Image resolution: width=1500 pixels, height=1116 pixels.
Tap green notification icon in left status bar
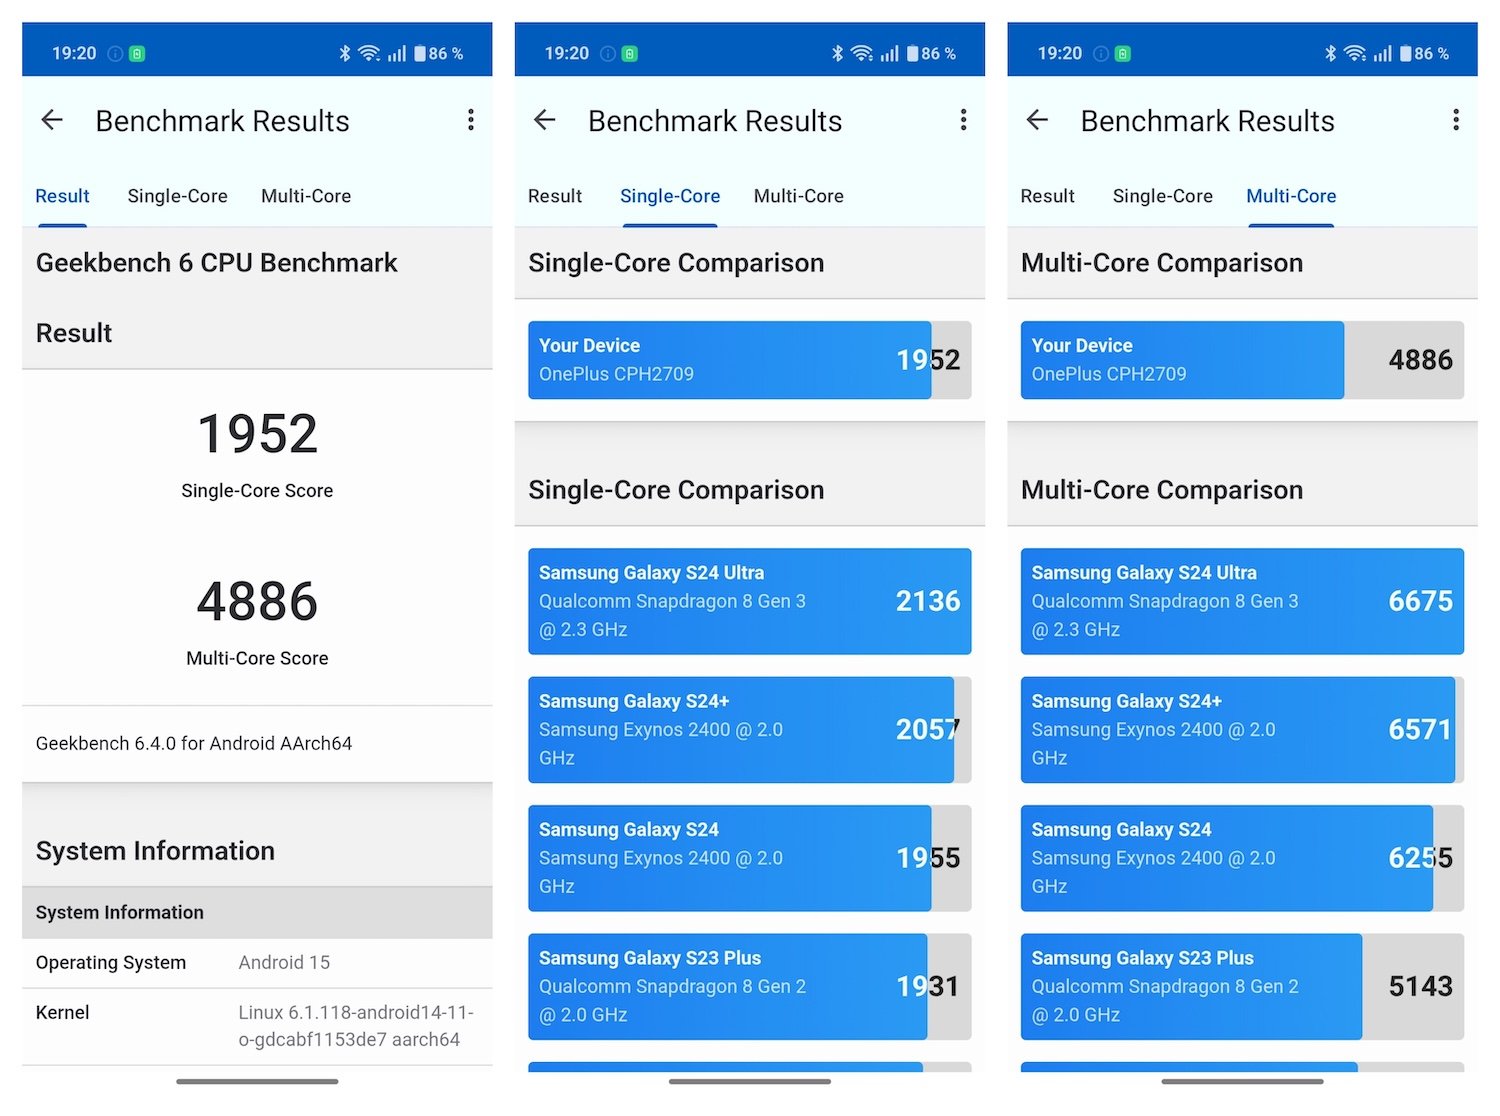[138, 54]
